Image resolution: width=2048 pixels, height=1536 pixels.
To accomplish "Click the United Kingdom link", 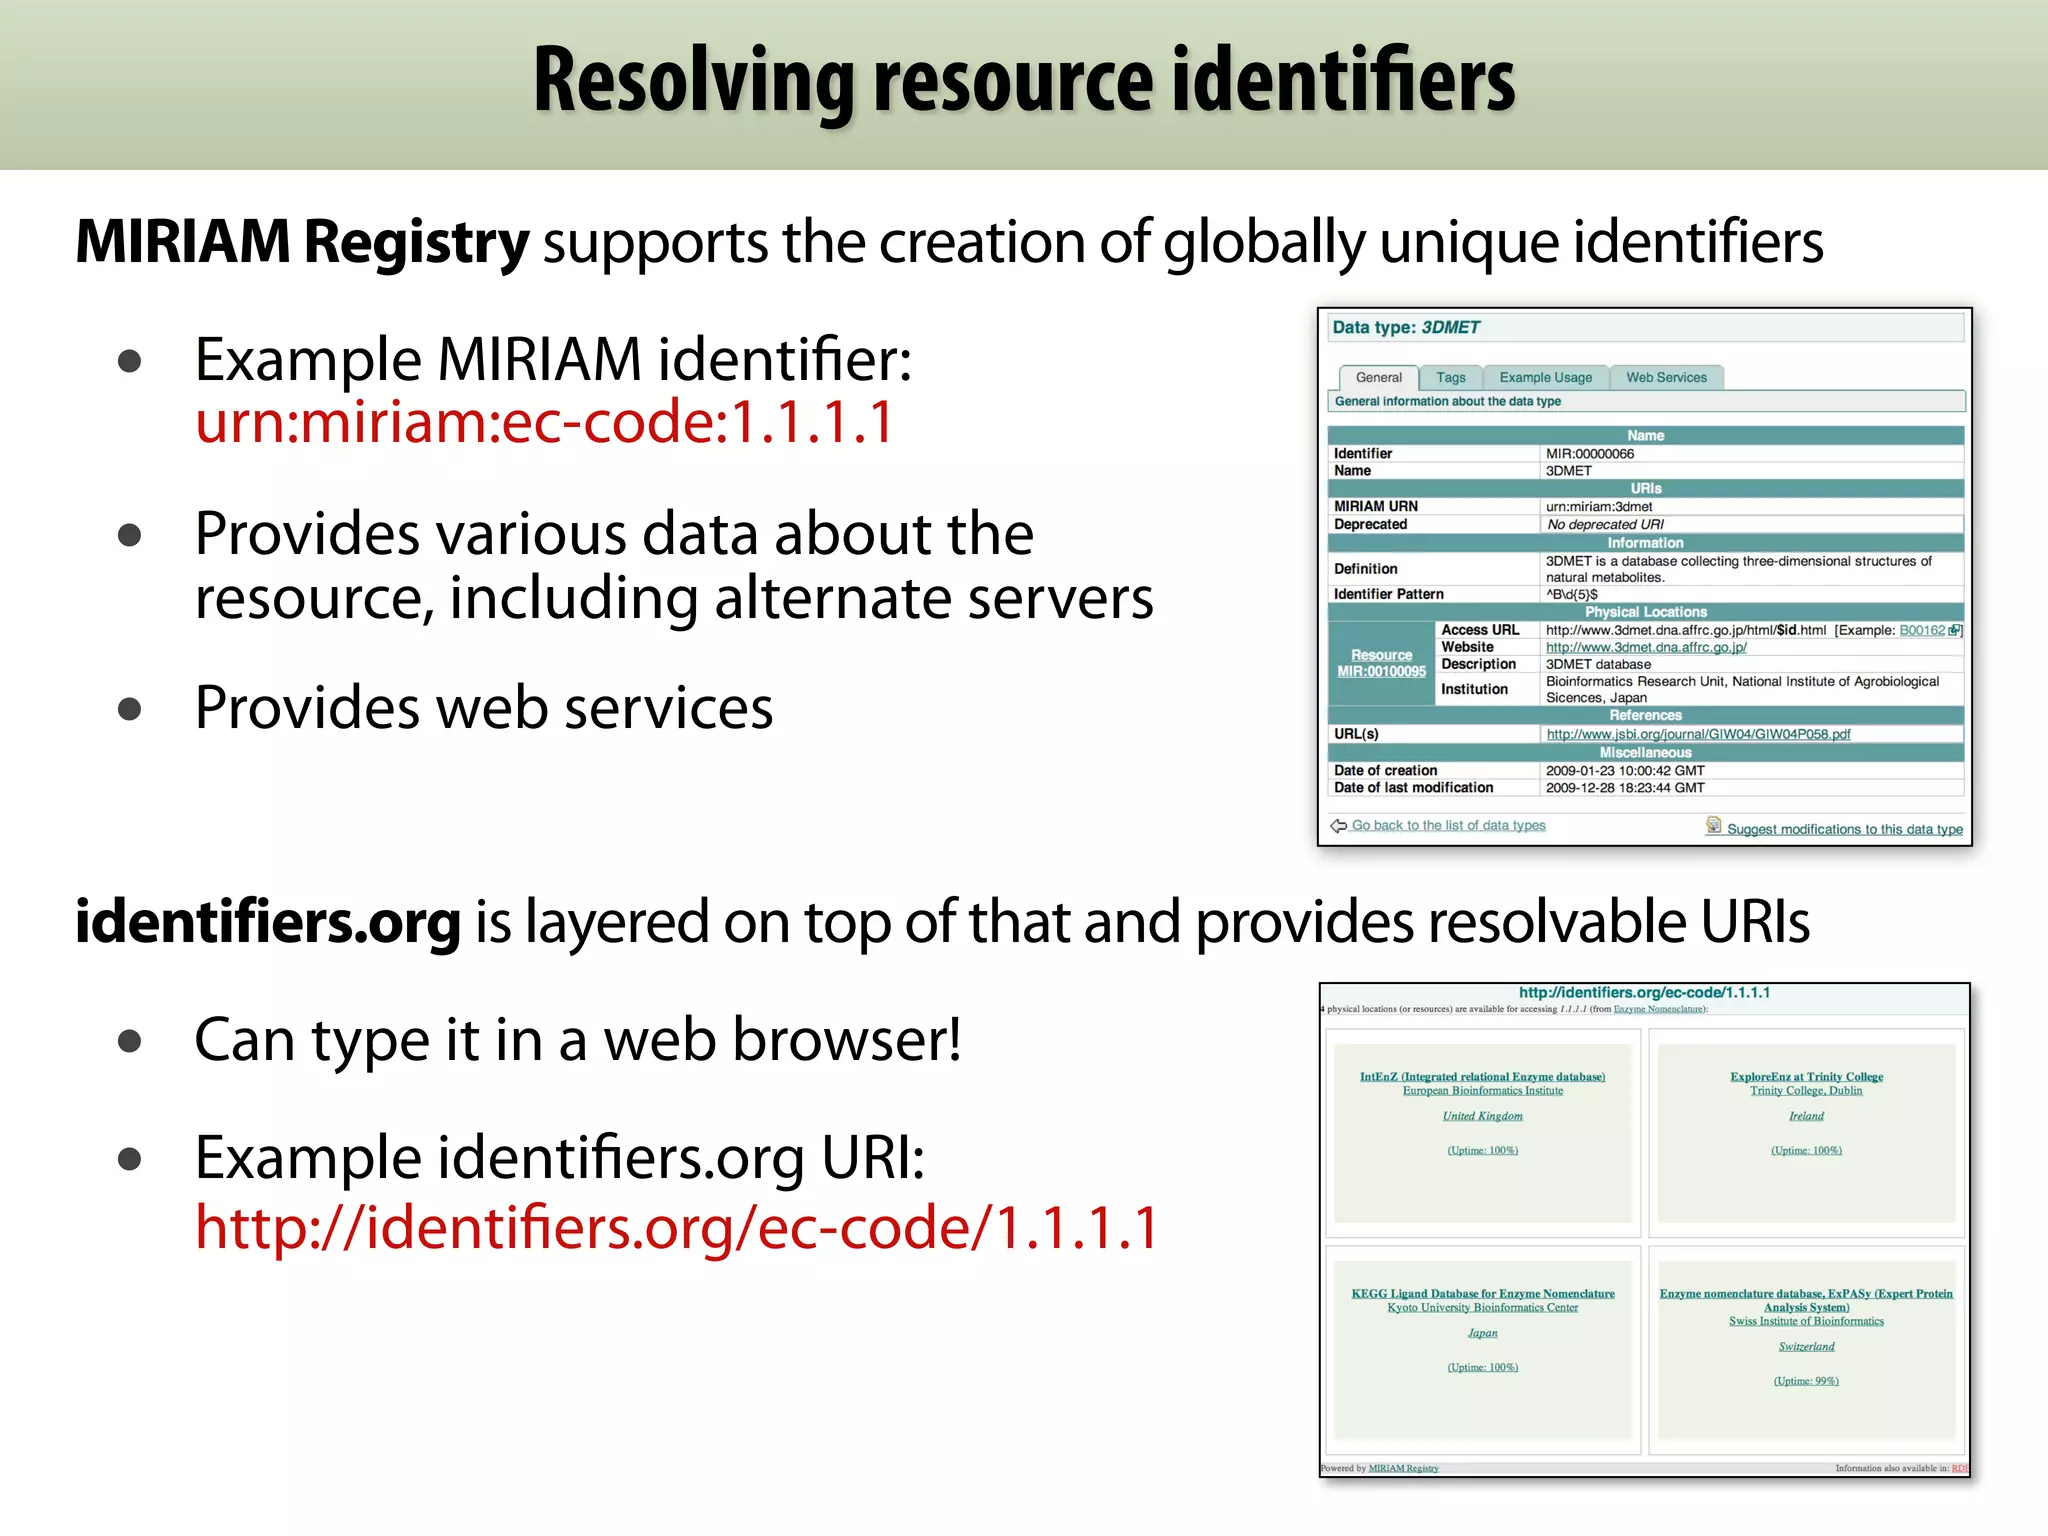I will pos(1482,1116).
